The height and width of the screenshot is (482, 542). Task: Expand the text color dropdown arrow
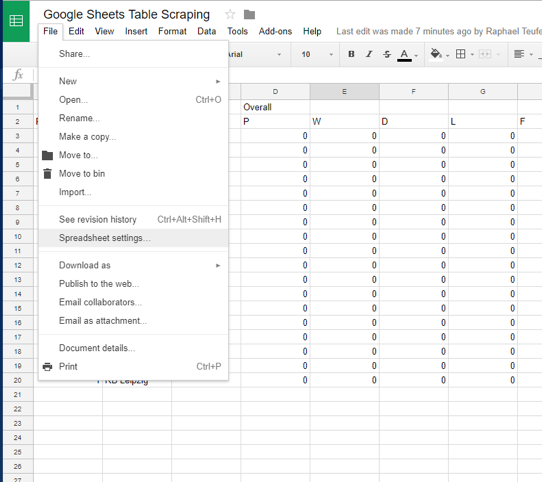pyautogui.click(x=416, y=55)
